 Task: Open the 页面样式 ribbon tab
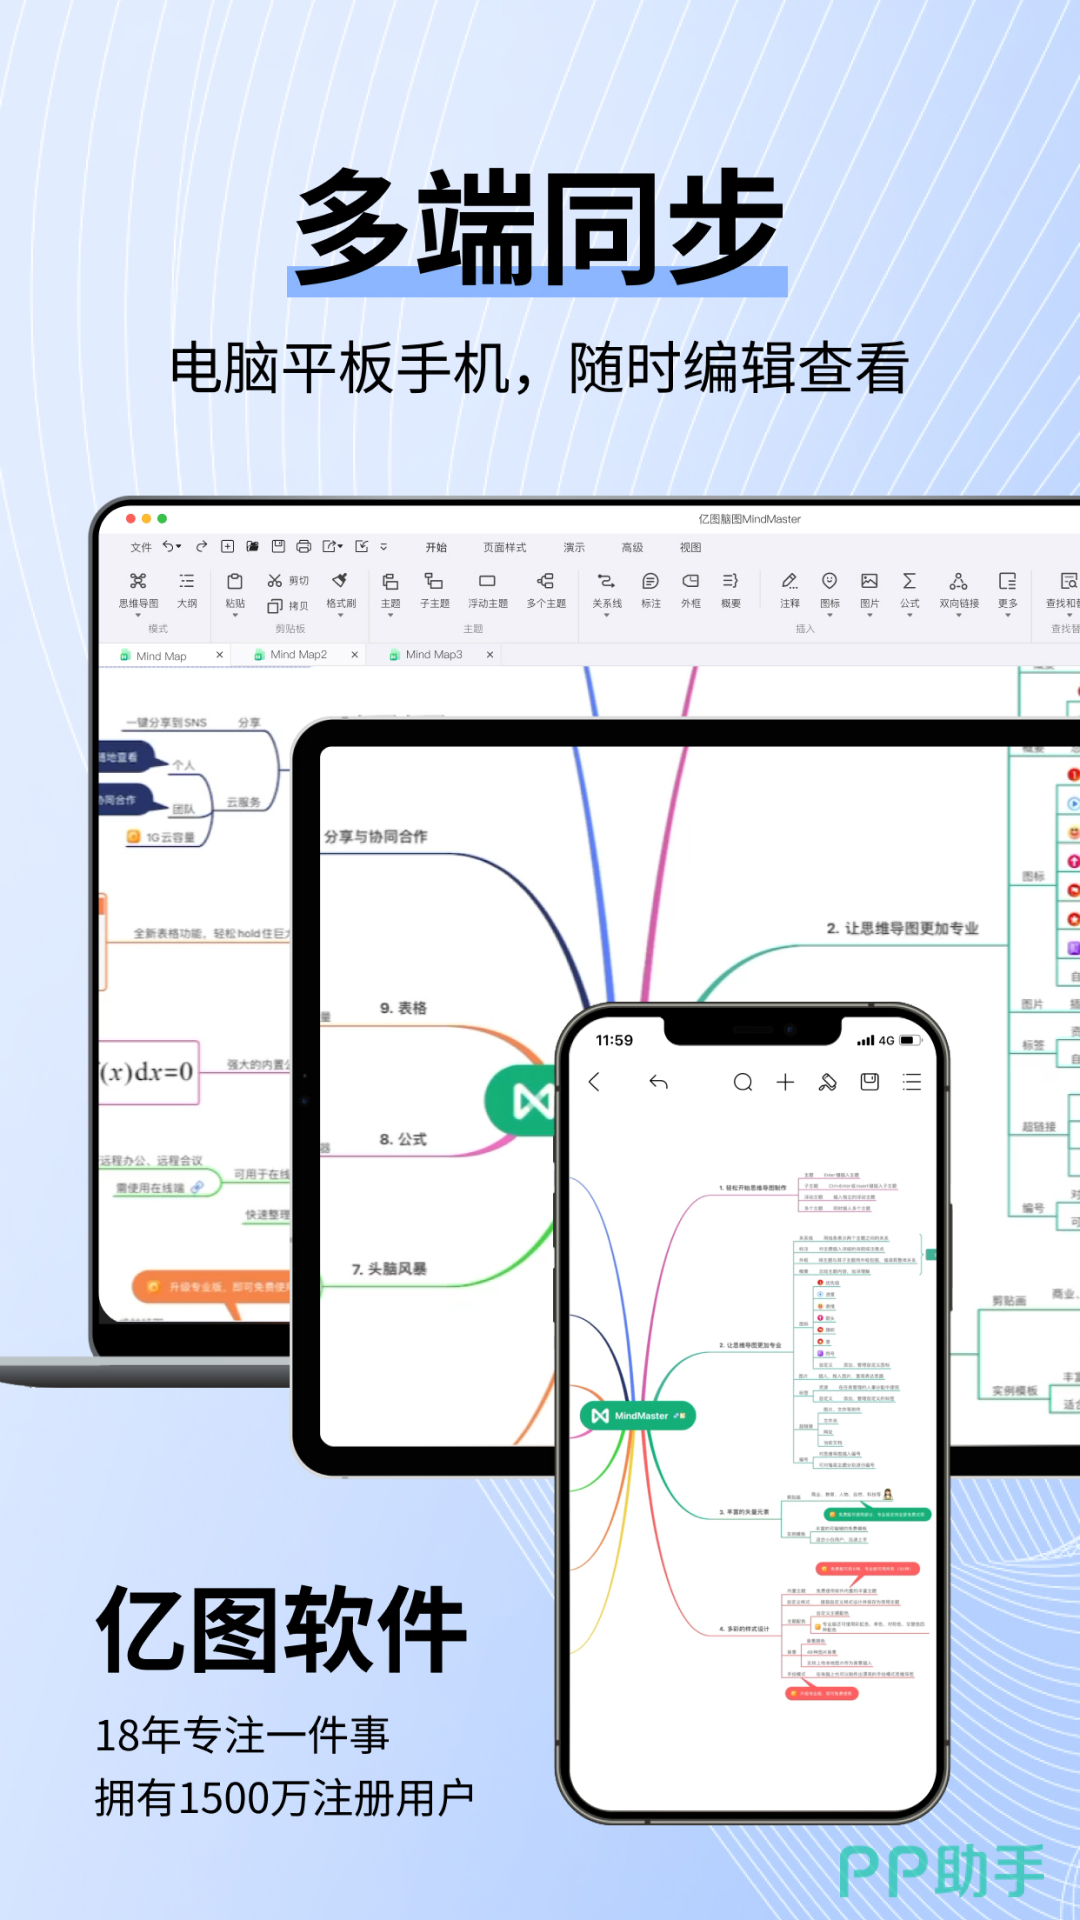coord(504,547)
